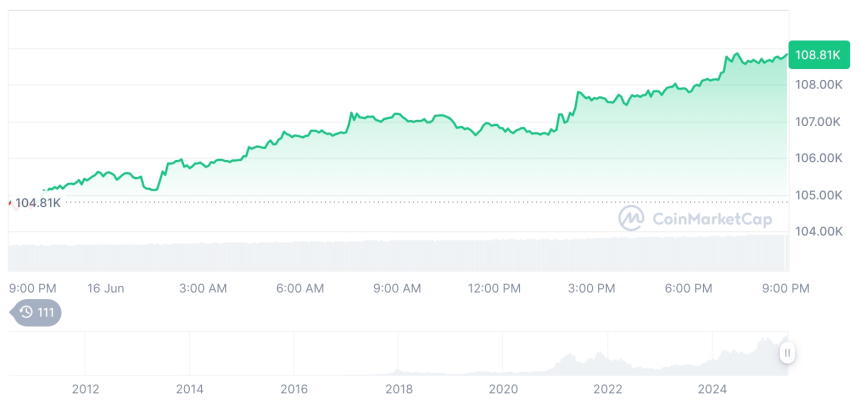Viewport: 860px width, 401px height.
Task: Select the 12:00 PM time axis label
Action: click(494, 288)
